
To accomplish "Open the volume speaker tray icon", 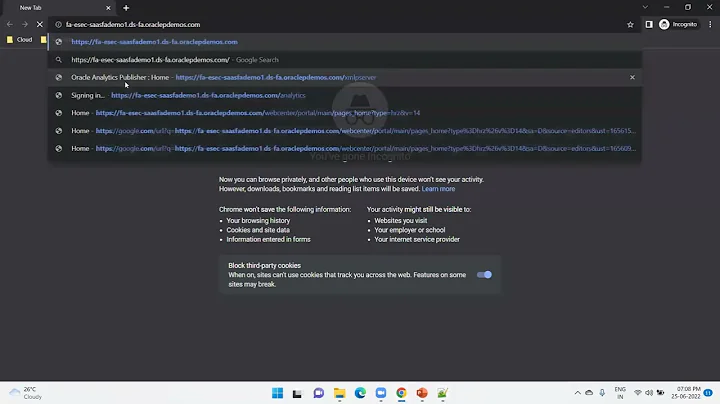I will 649,393.
